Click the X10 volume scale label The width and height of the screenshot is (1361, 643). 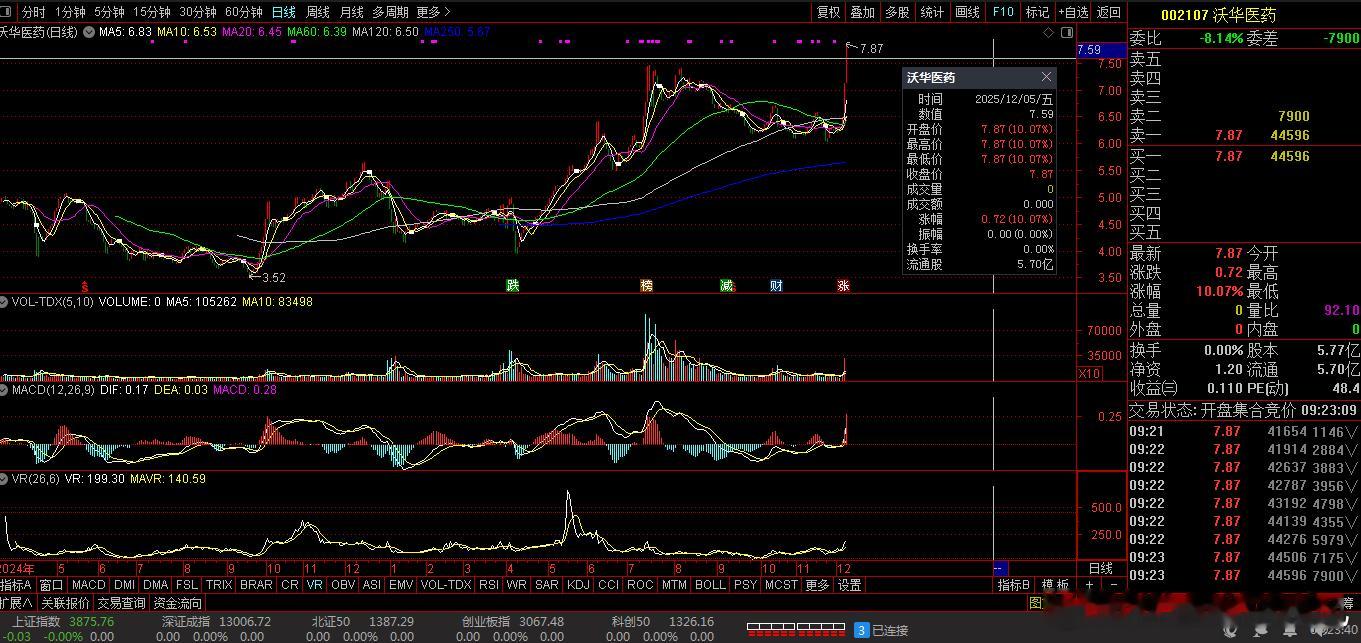tap(1088, 373)
